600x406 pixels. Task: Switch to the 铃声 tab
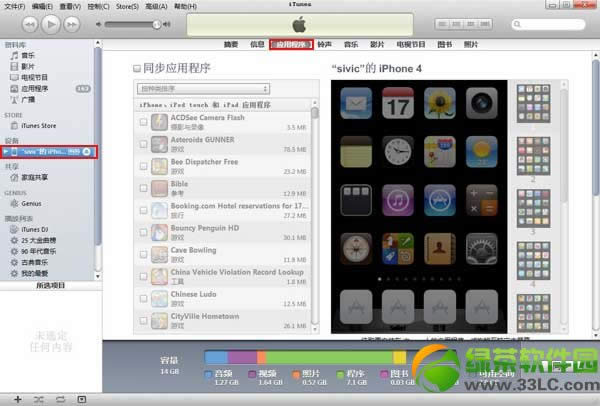point(324,44)
